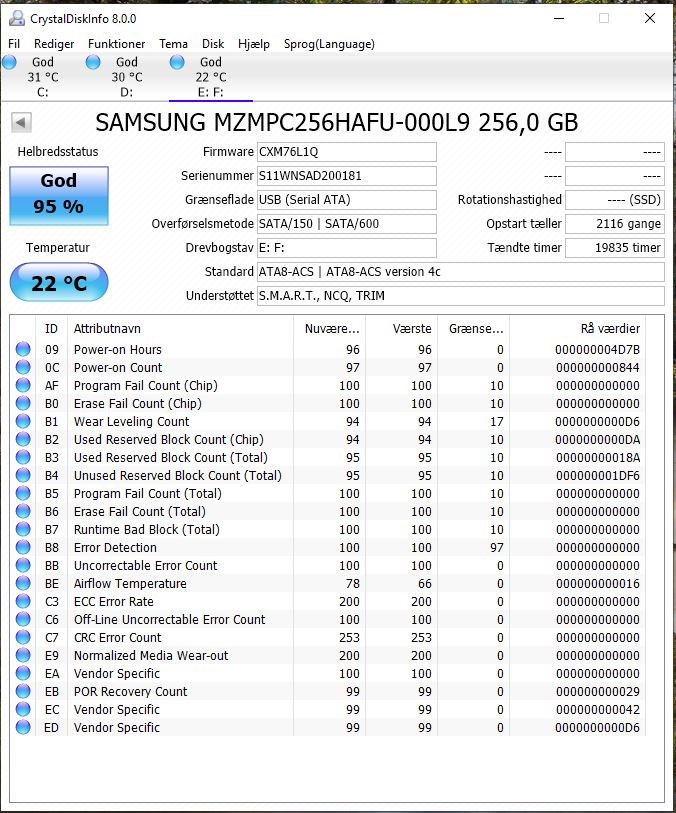Click the Drevbogstav field E: F:

pos(347,248)
